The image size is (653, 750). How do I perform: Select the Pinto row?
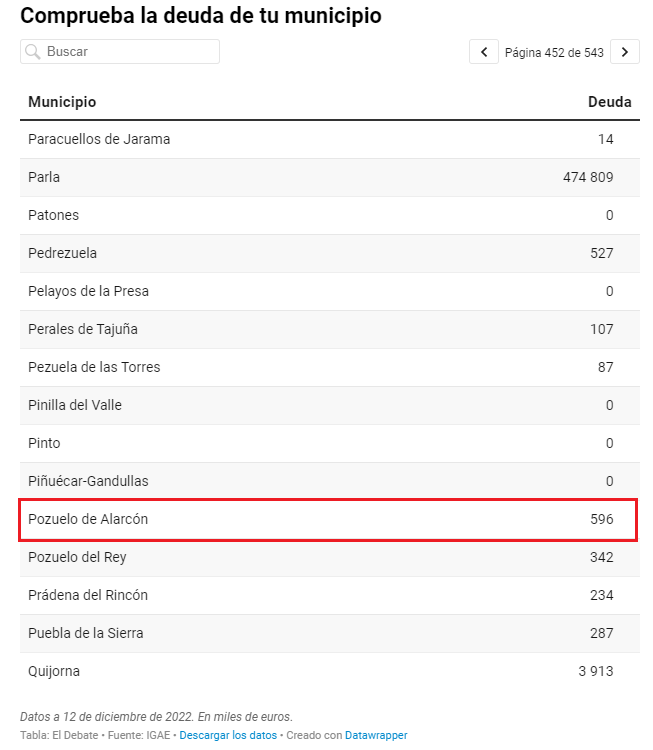330,443
